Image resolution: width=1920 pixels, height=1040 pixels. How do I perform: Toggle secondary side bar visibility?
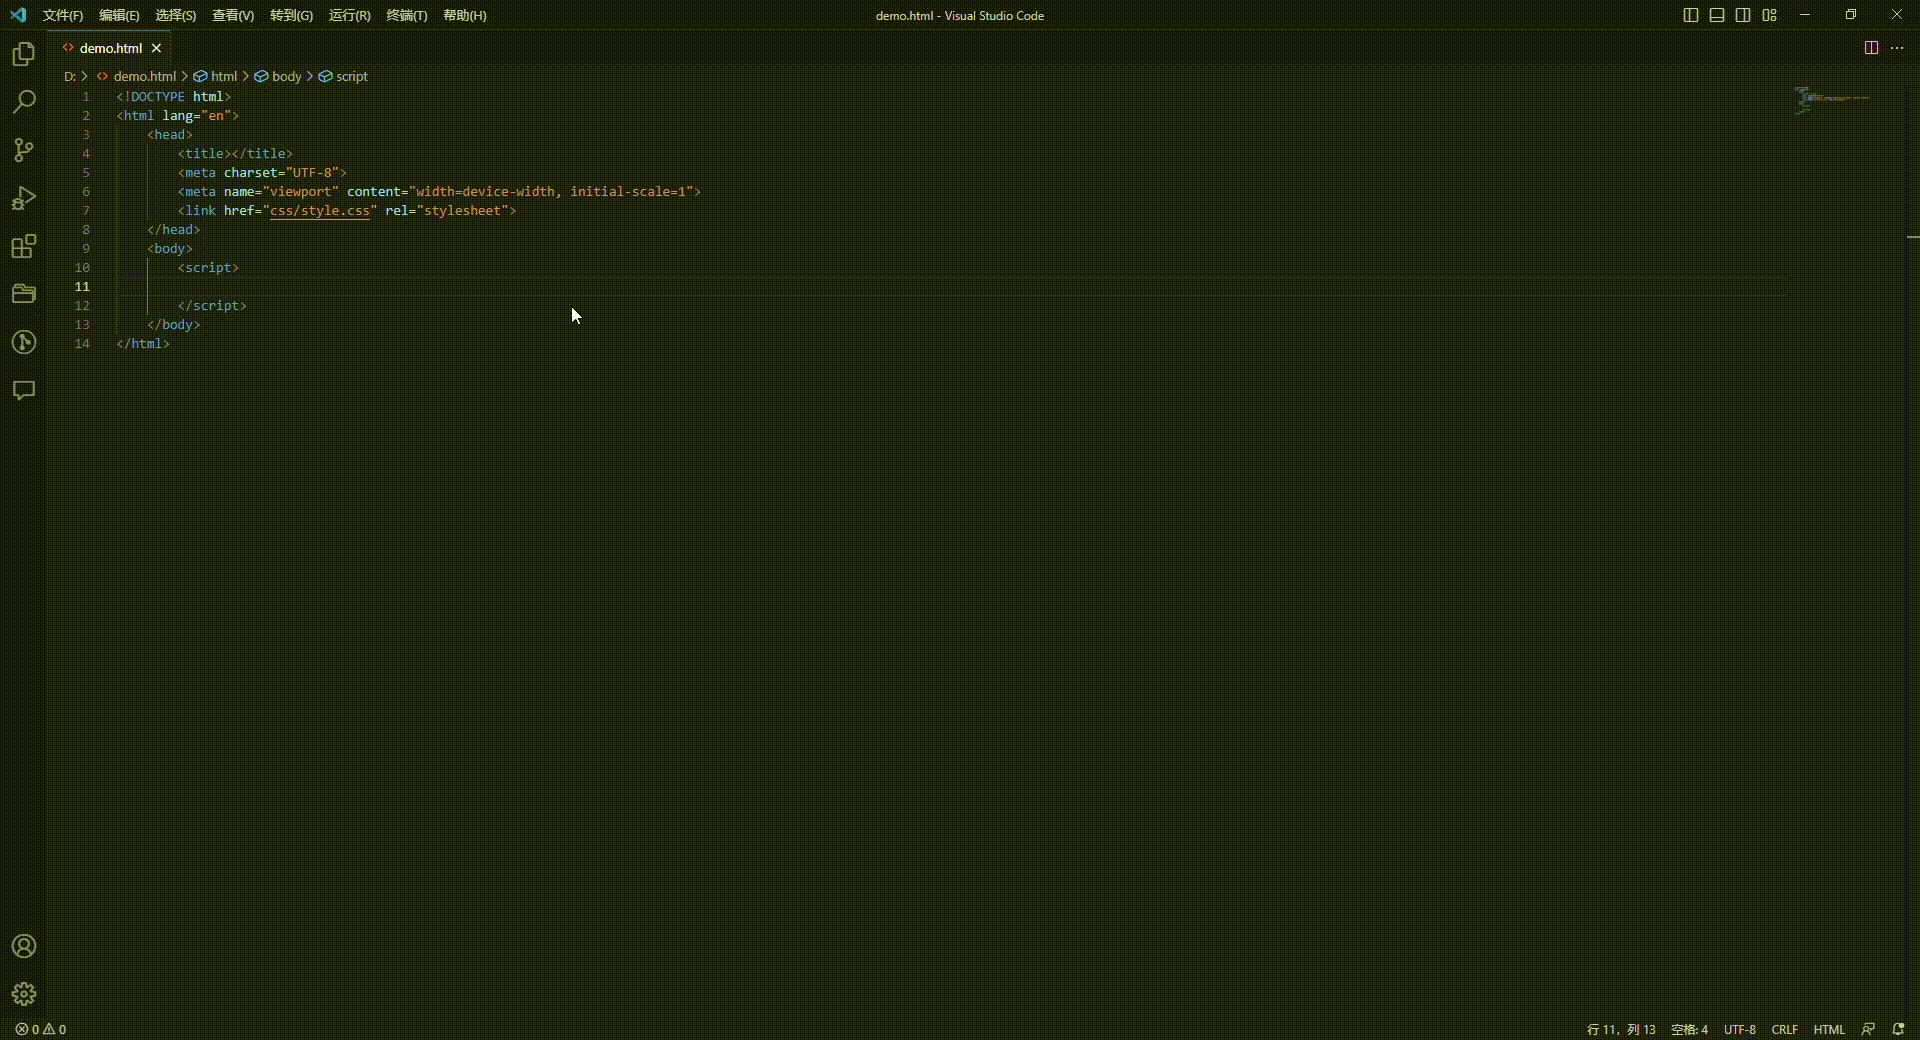tap(1742, 15)
